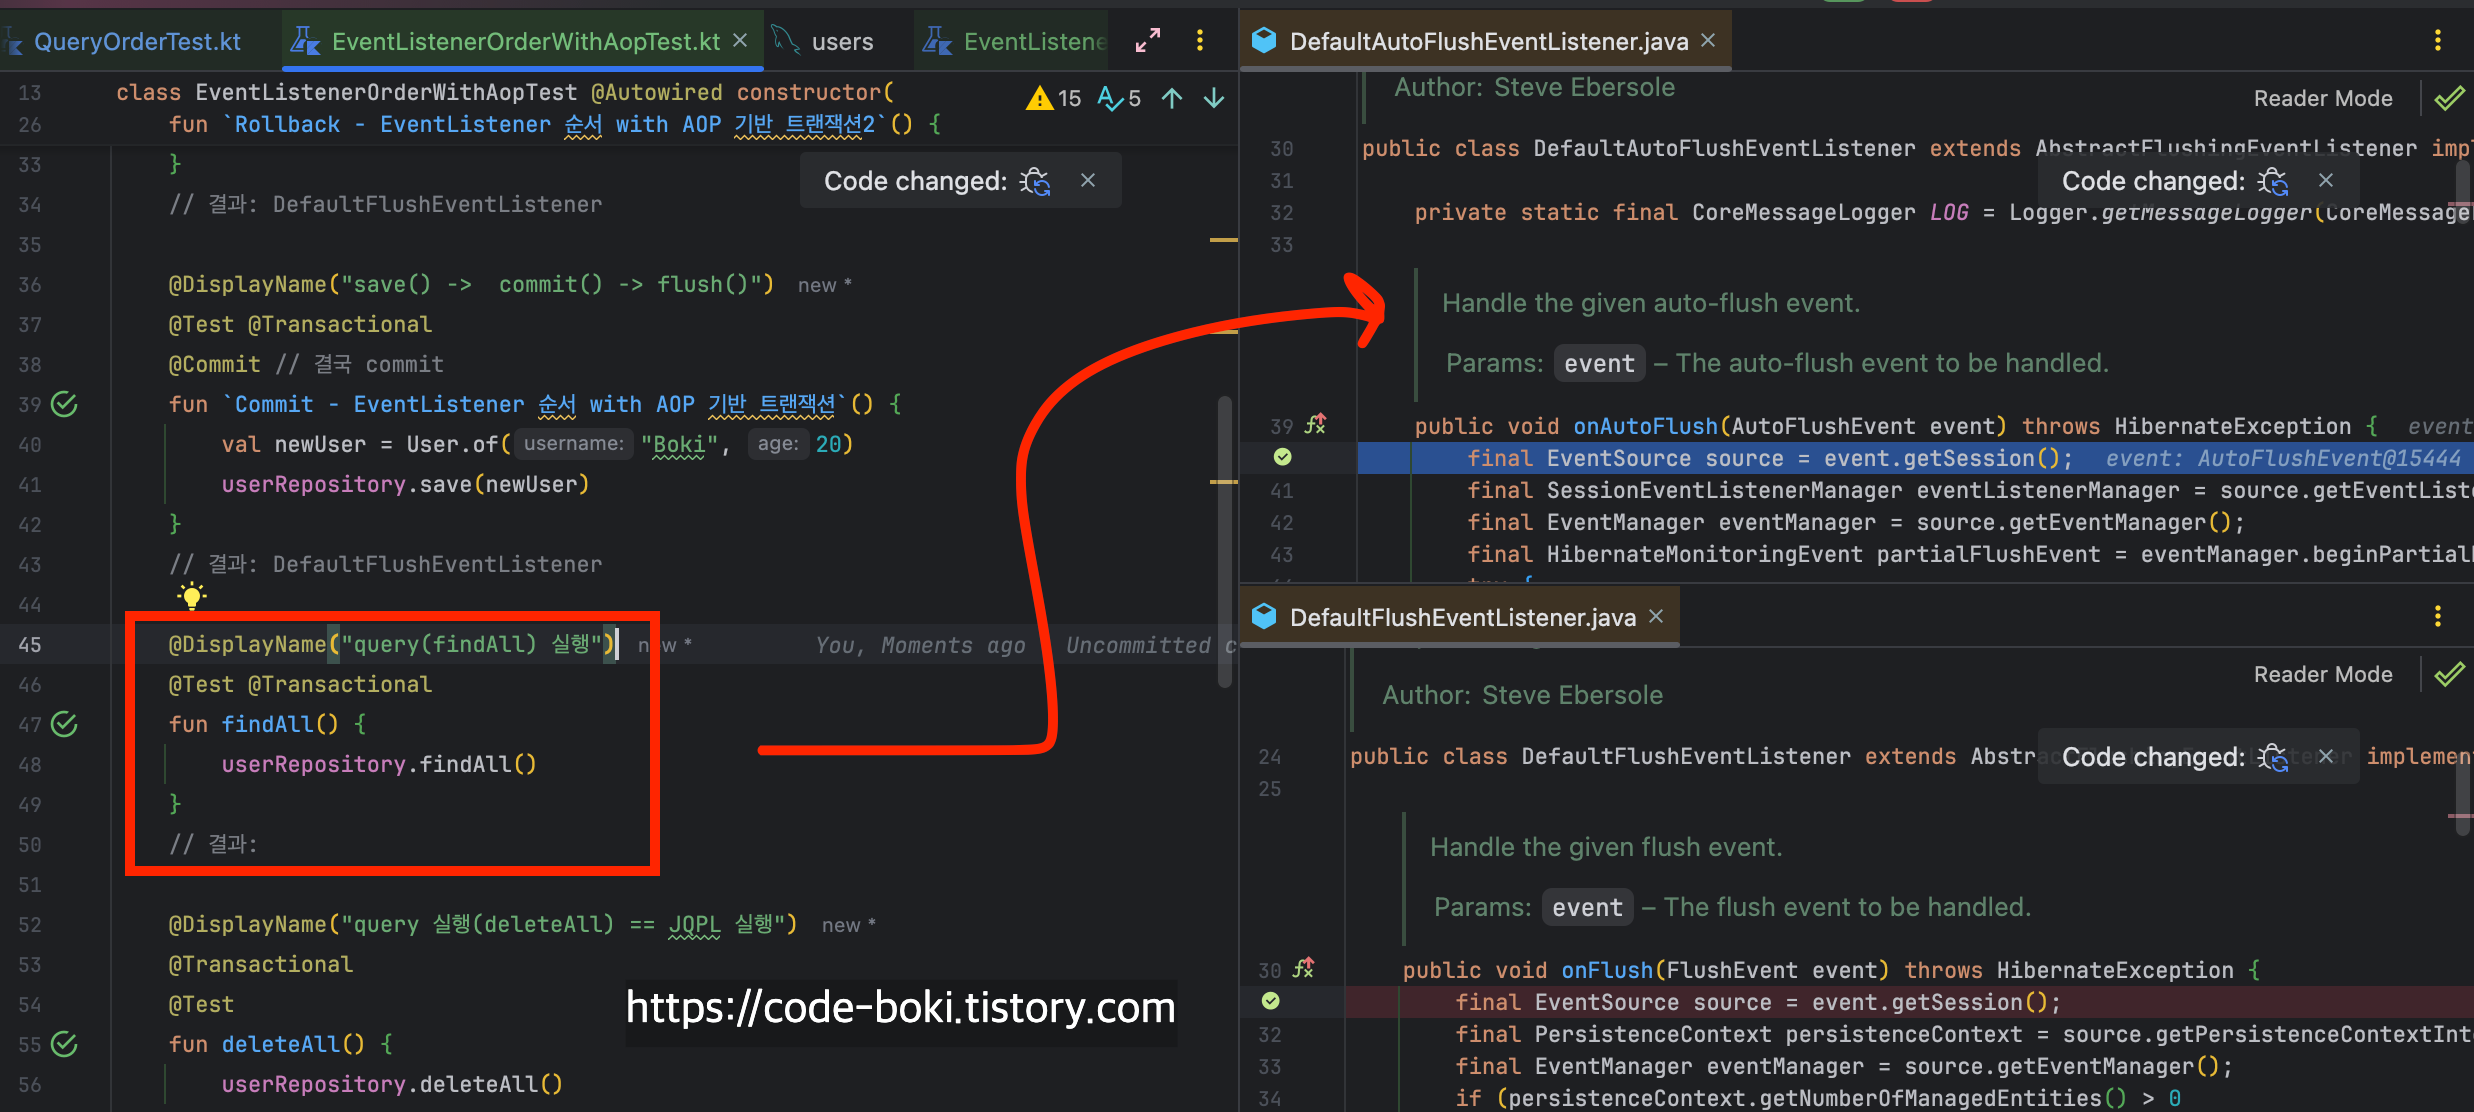Viewport: 2474px width, 1112px height.
Task: Open DefaultFlushEventListener tab options menu
Action: click(2438, 617)
